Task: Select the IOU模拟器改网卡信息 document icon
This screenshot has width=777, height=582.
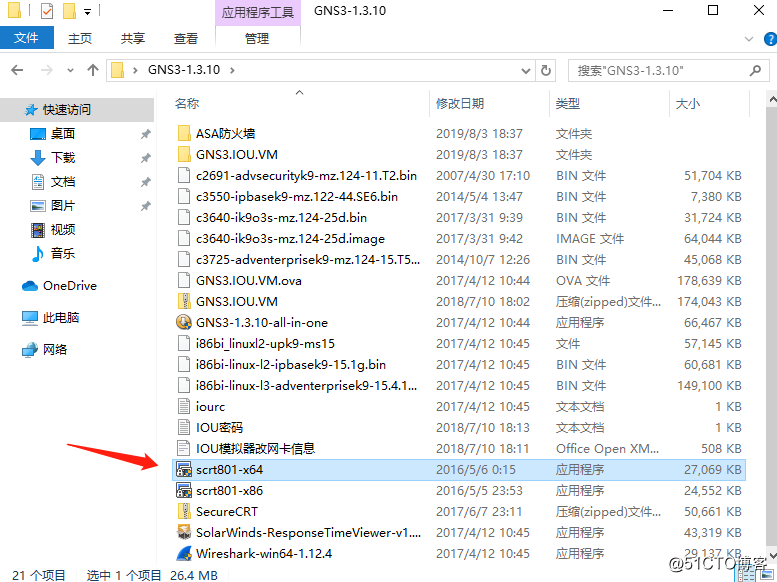Action: (184, 448)
